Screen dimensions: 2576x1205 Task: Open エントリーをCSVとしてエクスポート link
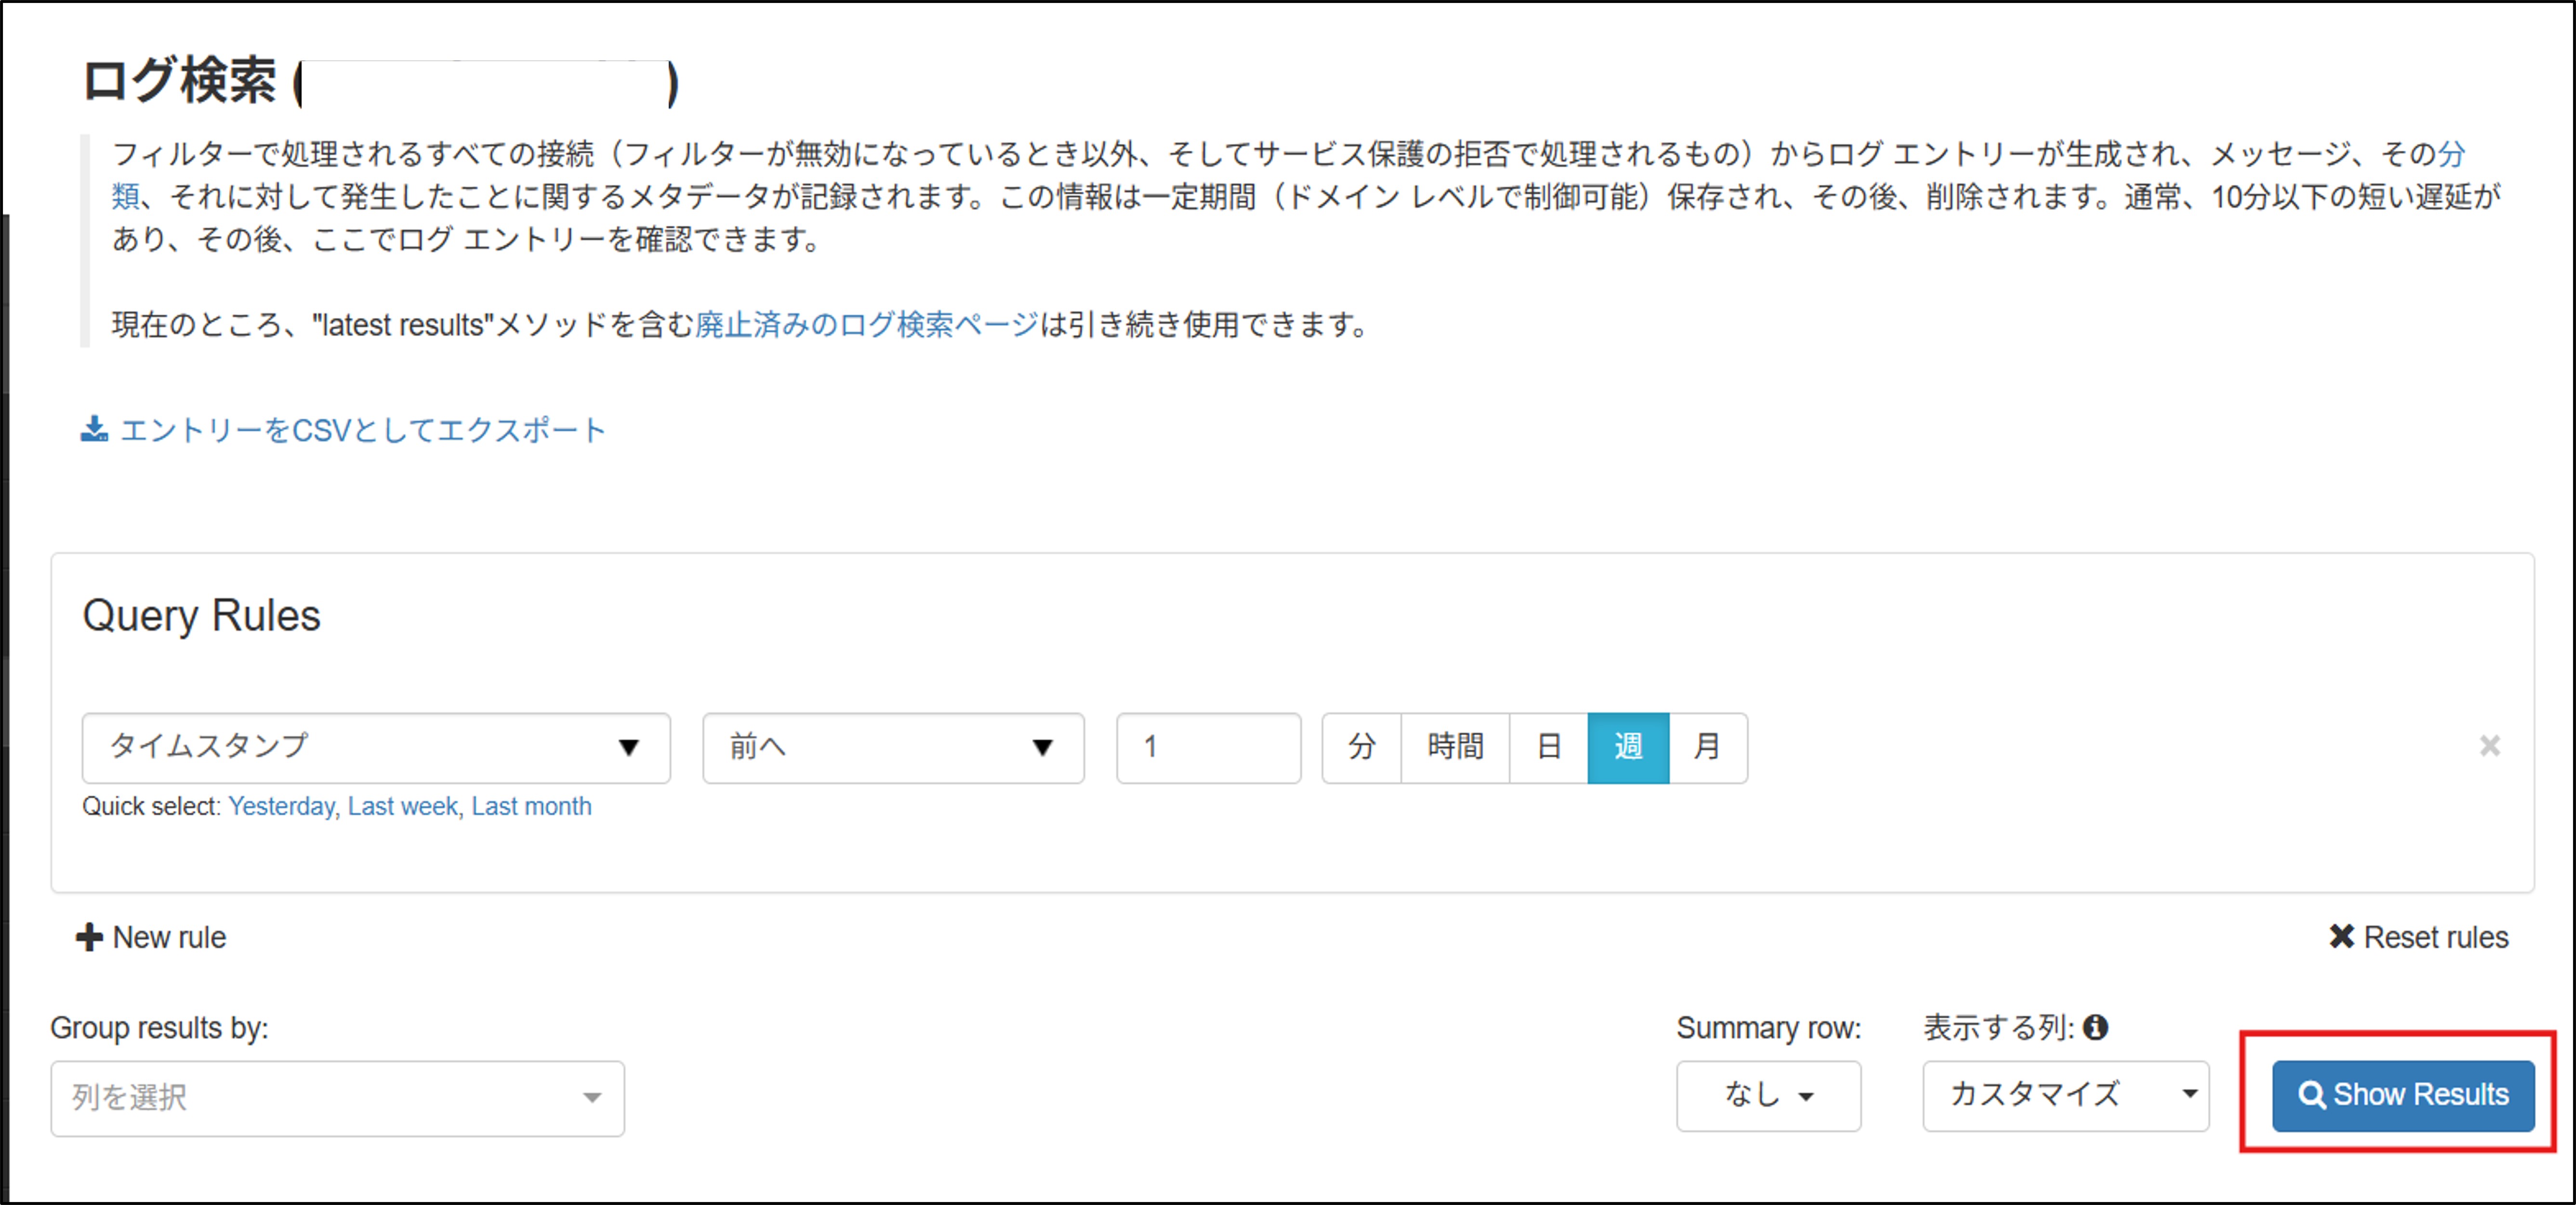(x=362, y=430)
